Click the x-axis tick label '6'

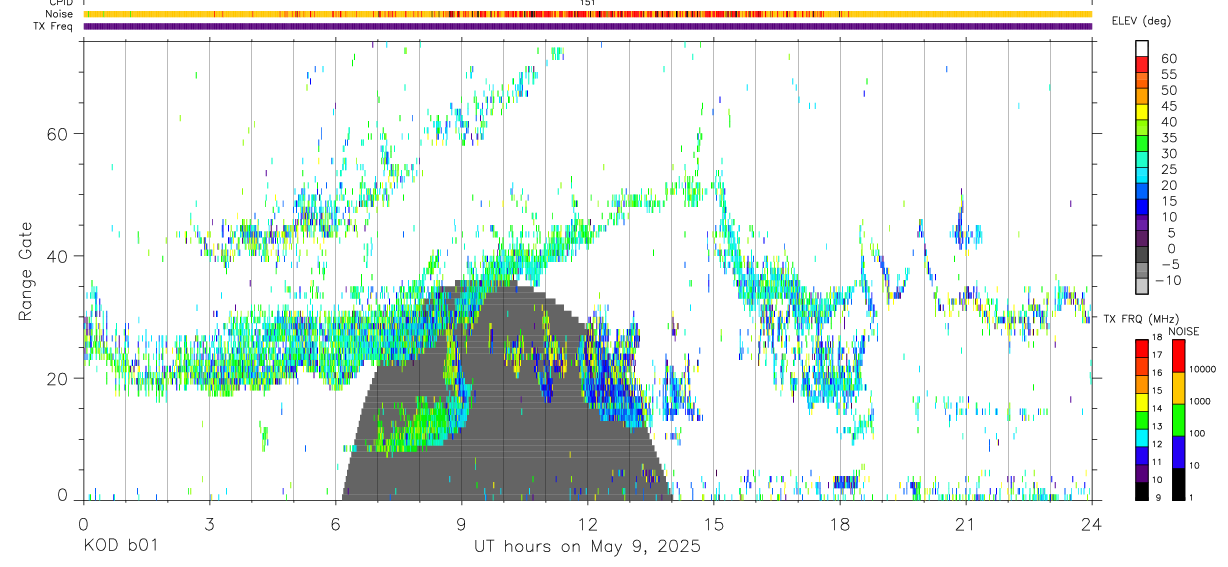point(335,525)
